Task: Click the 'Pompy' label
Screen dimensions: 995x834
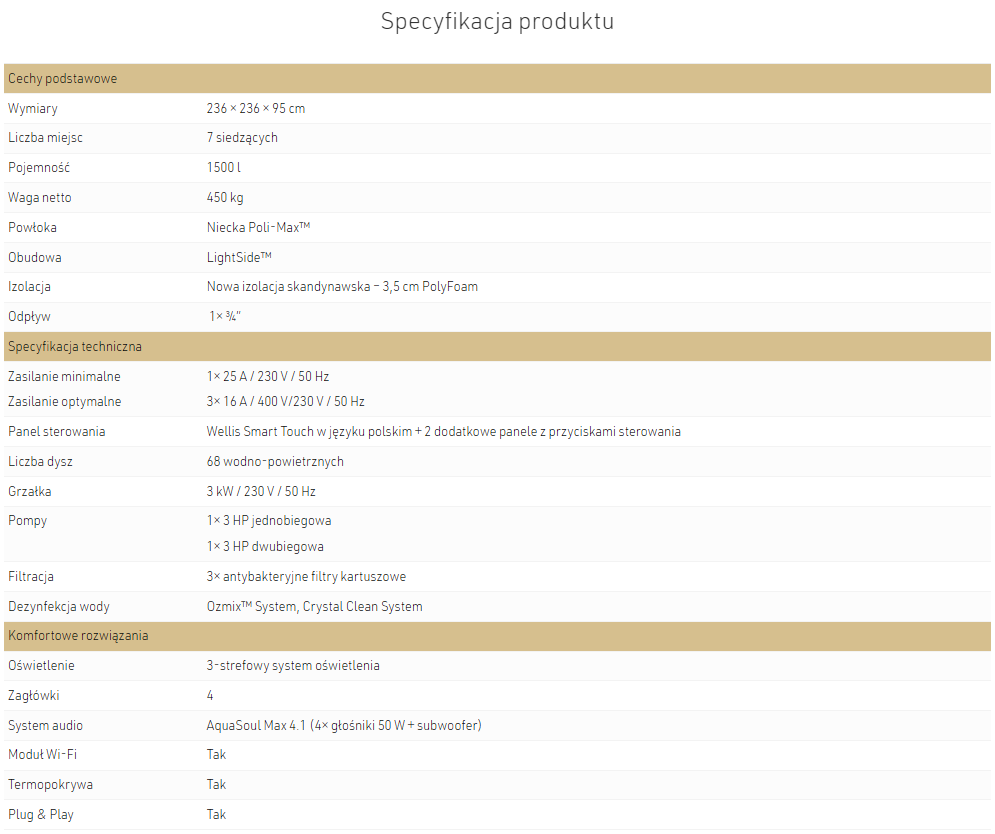Action: click(27, 521)
